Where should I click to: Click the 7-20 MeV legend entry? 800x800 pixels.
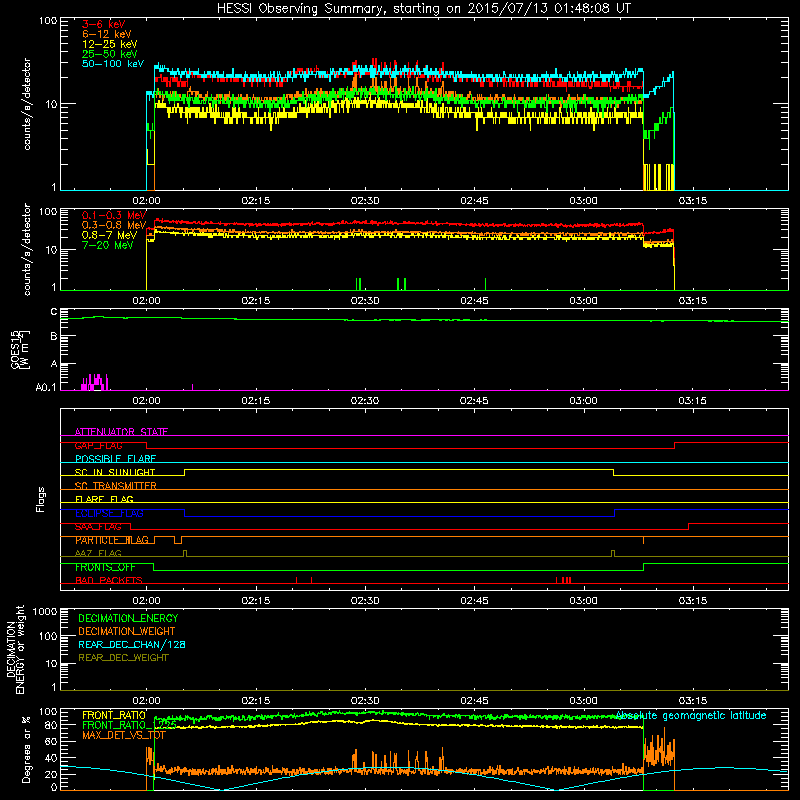107,245
